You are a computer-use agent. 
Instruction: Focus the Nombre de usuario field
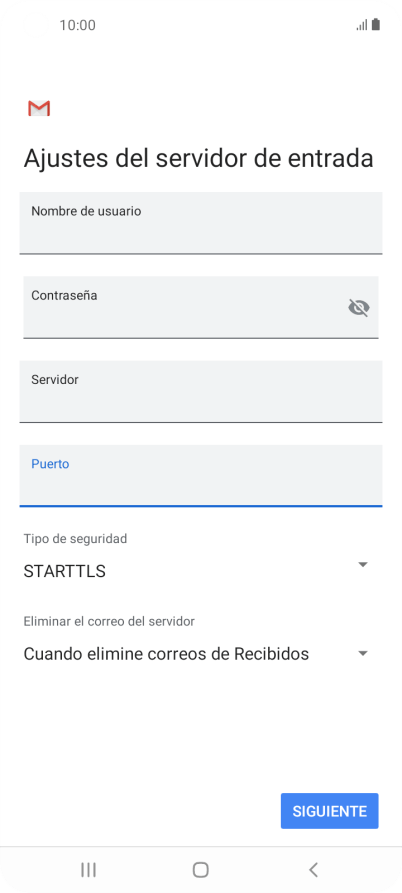click(200, 223)
